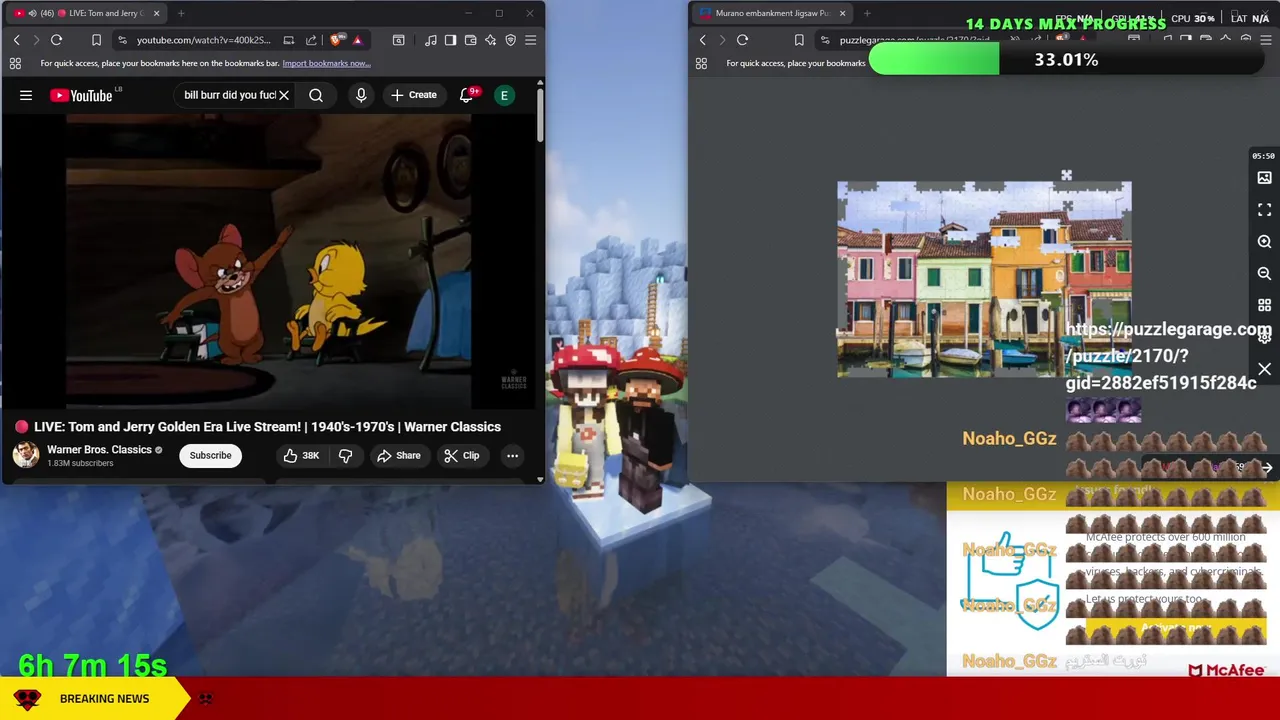
Task: Open the apps grid in puzzle window bookmarks bar
Action: 701,63
